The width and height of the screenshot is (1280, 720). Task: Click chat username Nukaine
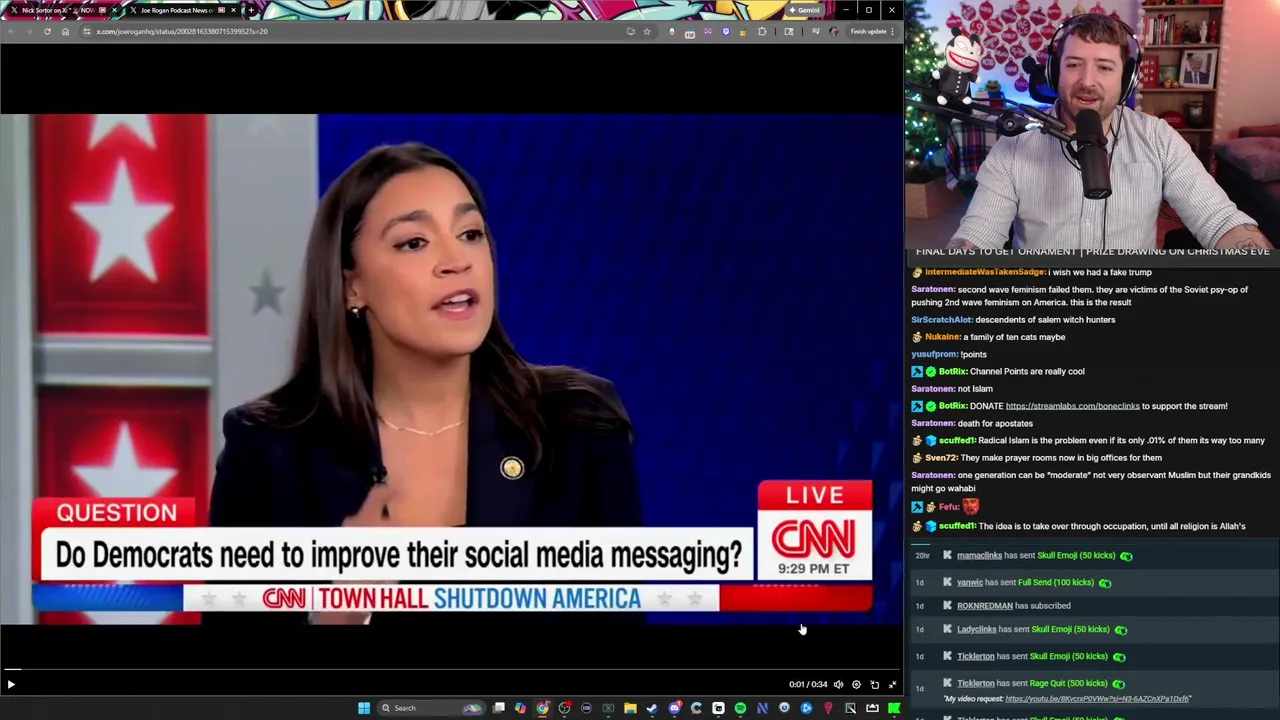942,337
